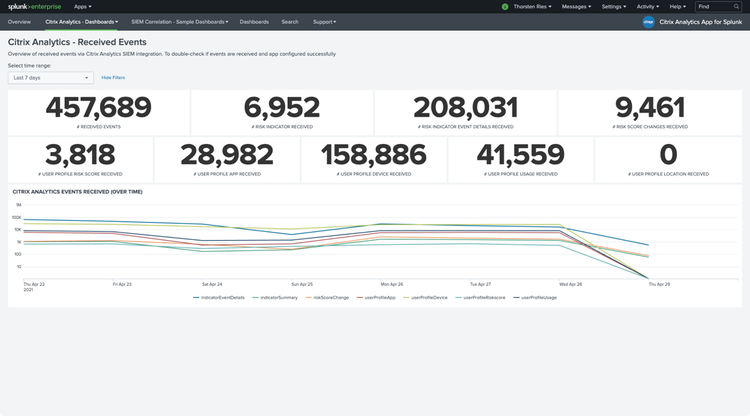Image resolution: width=750 pixels, height=416 pixels.
Task: Click the 100K y-axis label
Action: [x=17, y=218]
